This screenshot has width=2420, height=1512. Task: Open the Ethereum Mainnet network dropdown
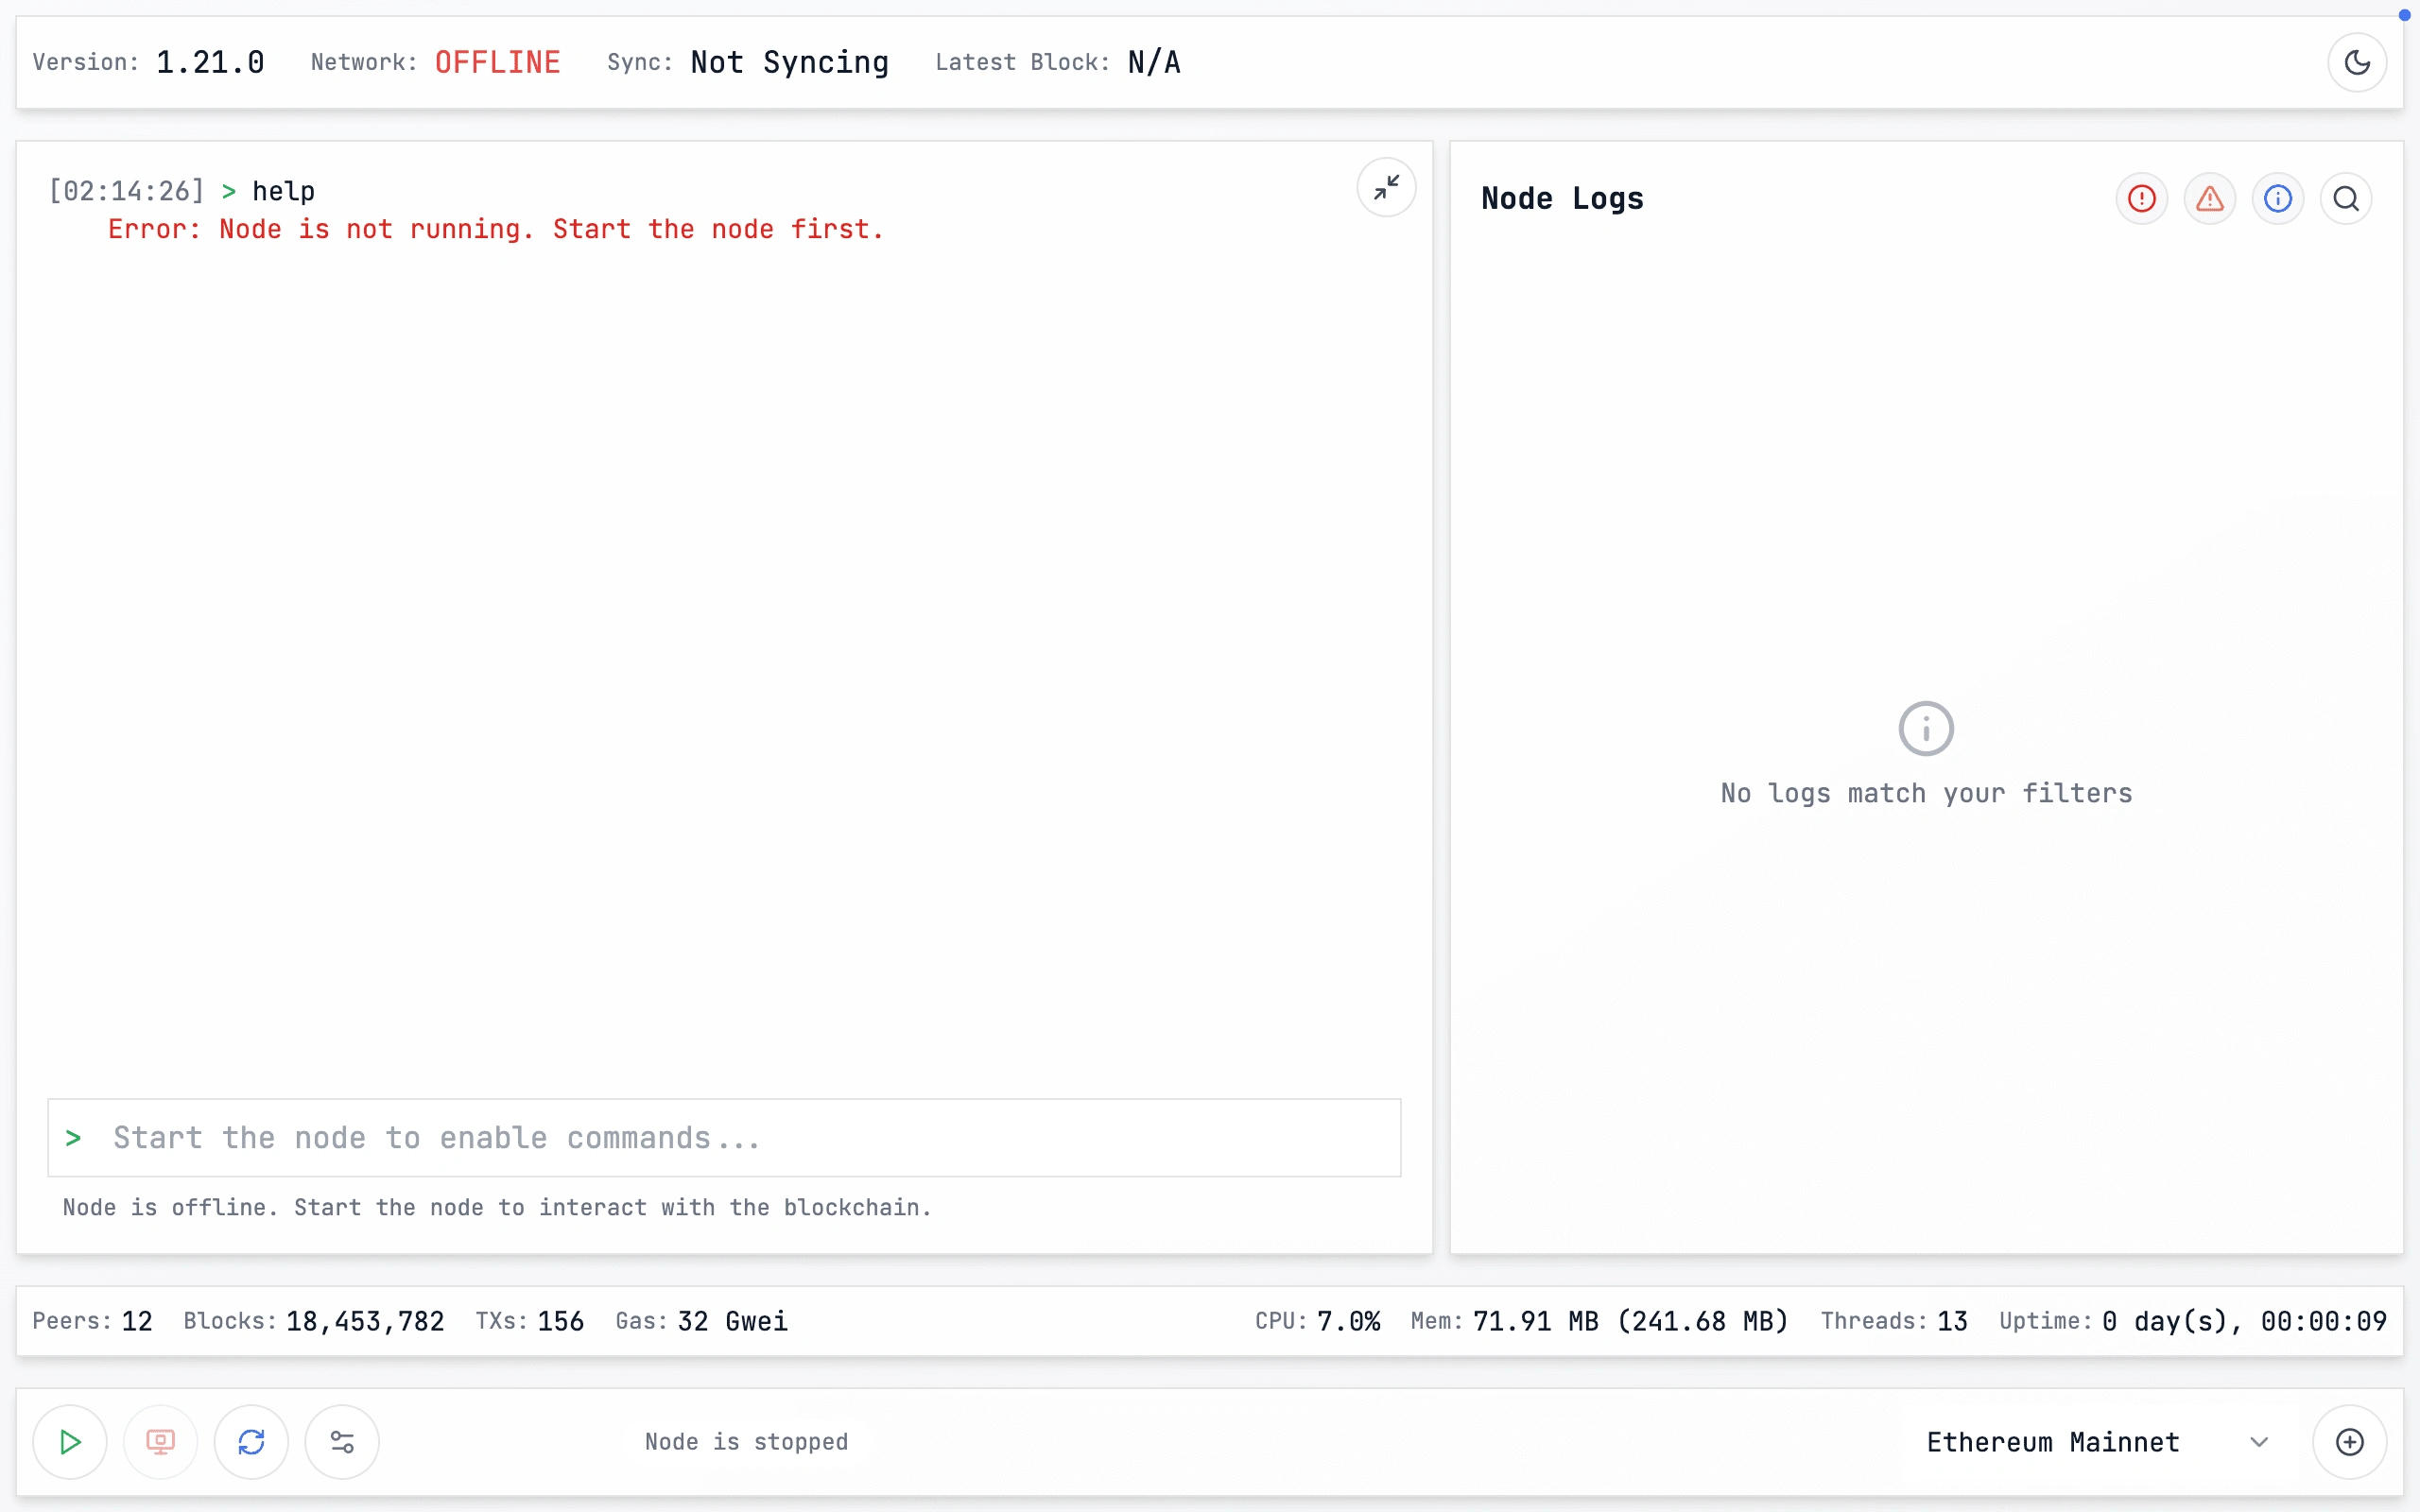tap(2052, 1441)
